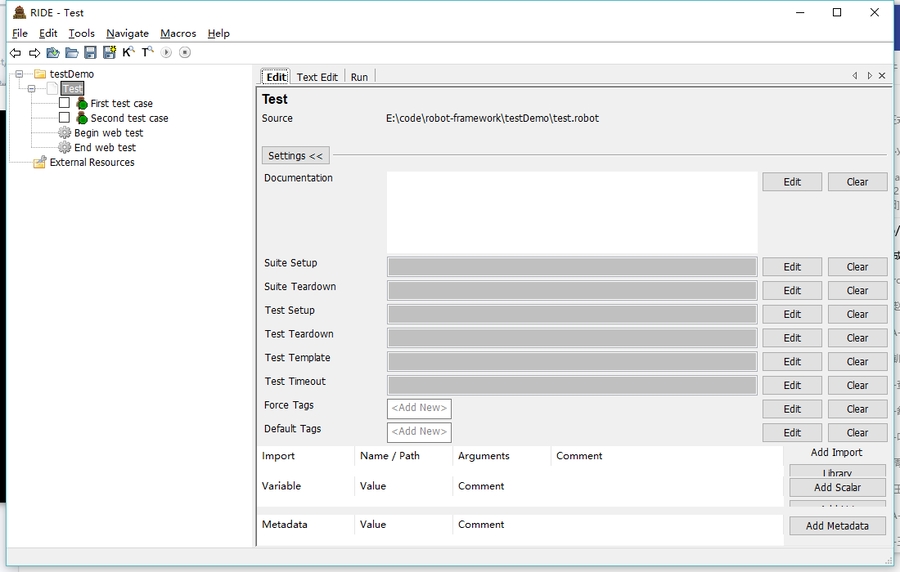Open Search Tests with T icon
Image resolution: width=900 pixels, height=572 pixels.
coord(147,52)
